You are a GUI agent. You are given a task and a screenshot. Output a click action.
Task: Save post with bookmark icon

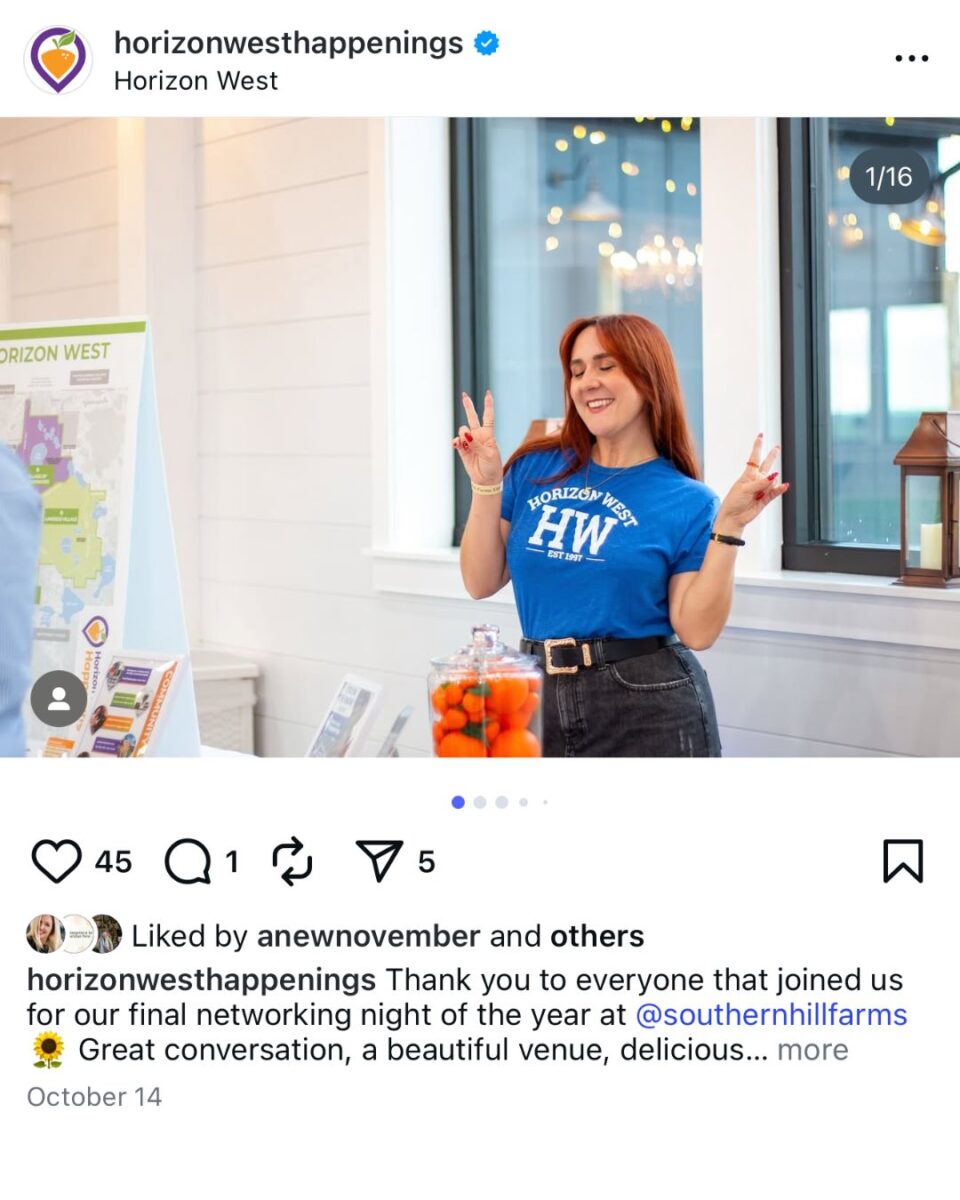pos(903,861)
